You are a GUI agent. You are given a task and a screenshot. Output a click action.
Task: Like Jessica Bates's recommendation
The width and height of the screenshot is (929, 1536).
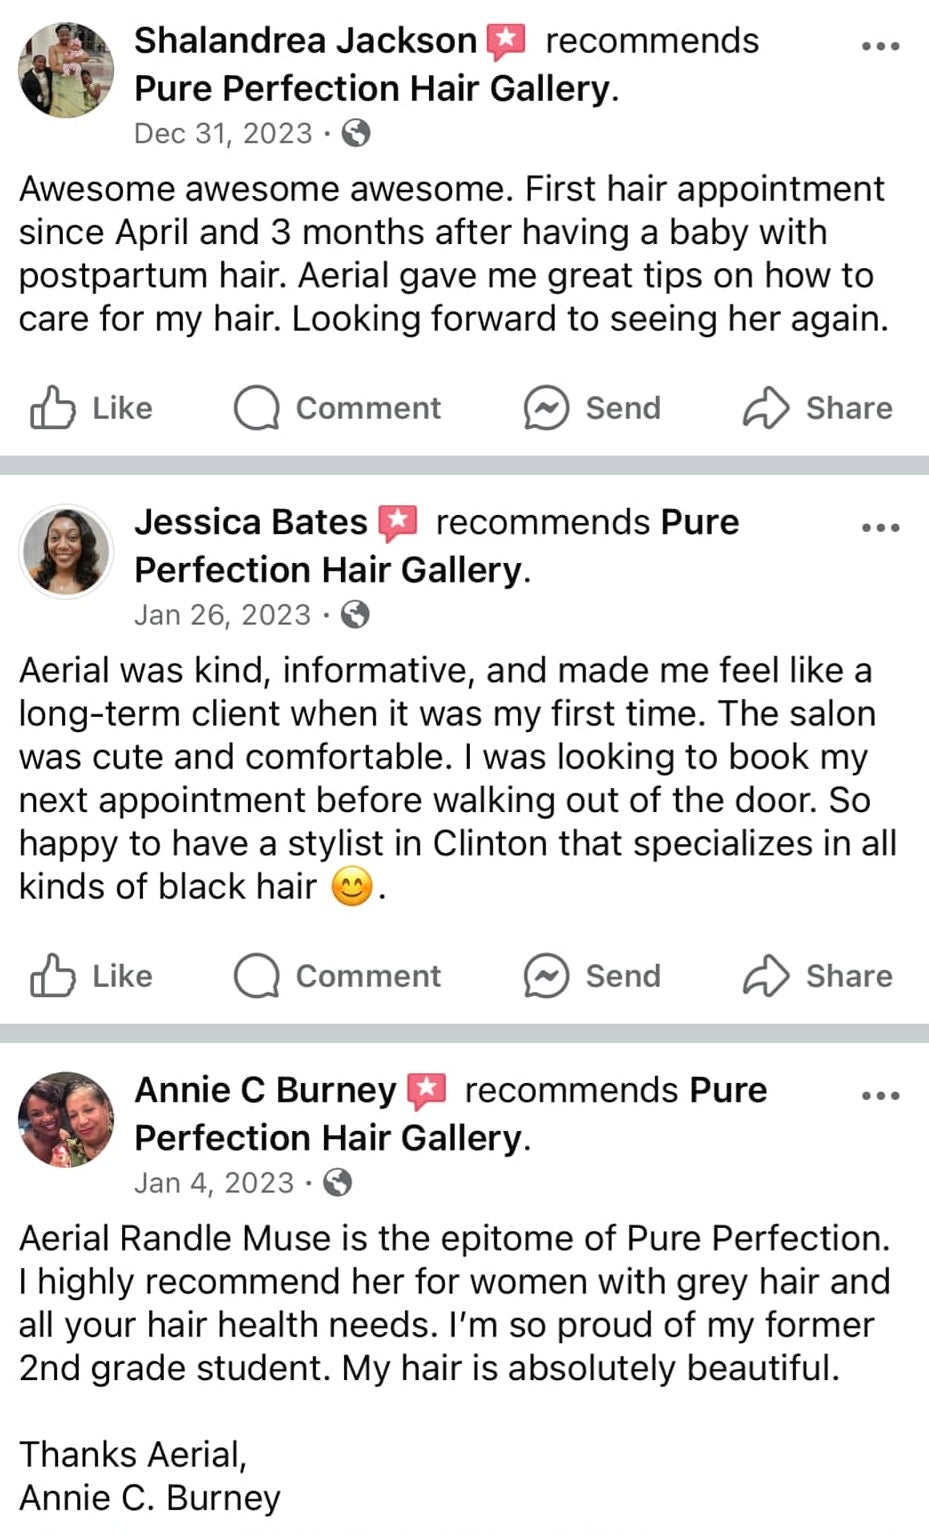(x=91, y=976)
